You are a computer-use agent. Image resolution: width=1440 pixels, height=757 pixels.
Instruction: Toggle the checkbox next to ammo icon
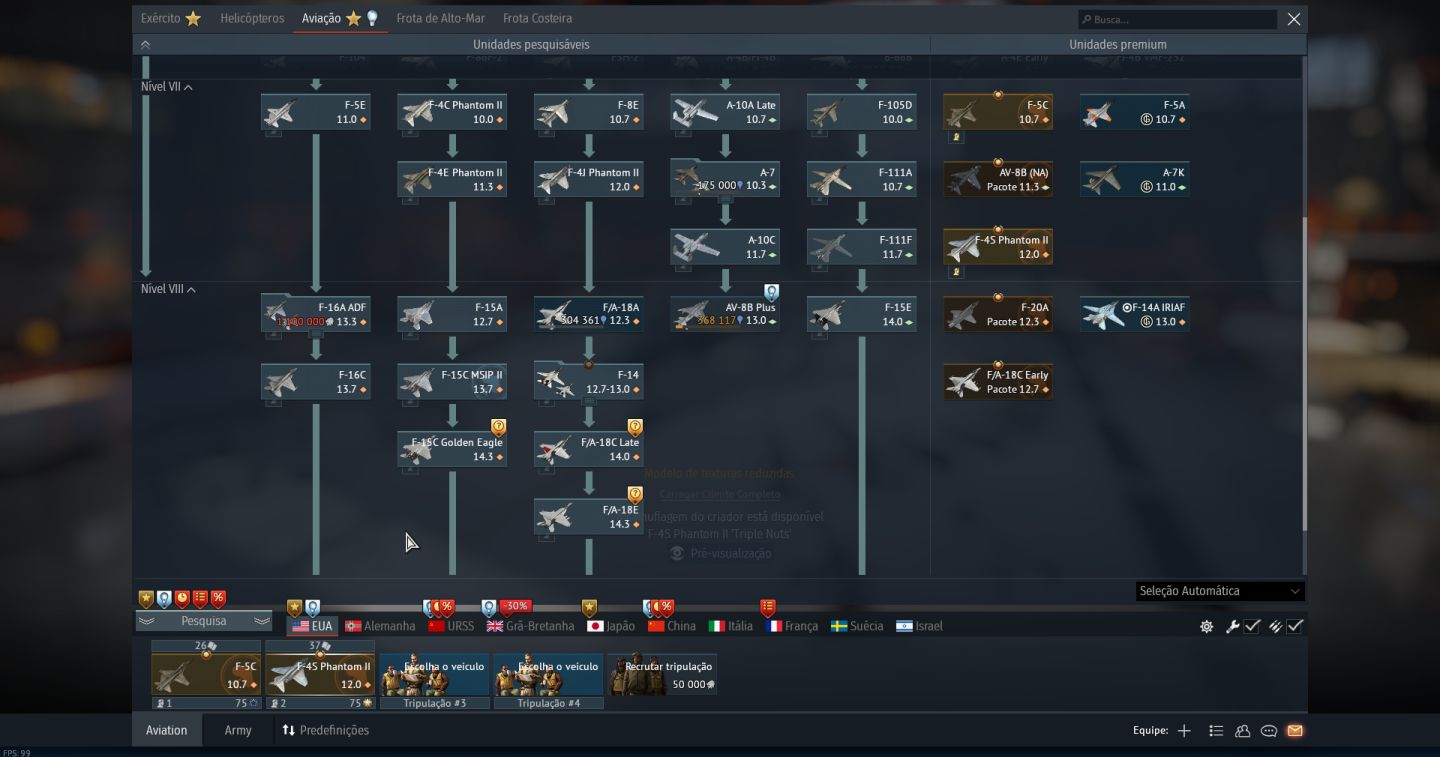(x=1294, y=627)
